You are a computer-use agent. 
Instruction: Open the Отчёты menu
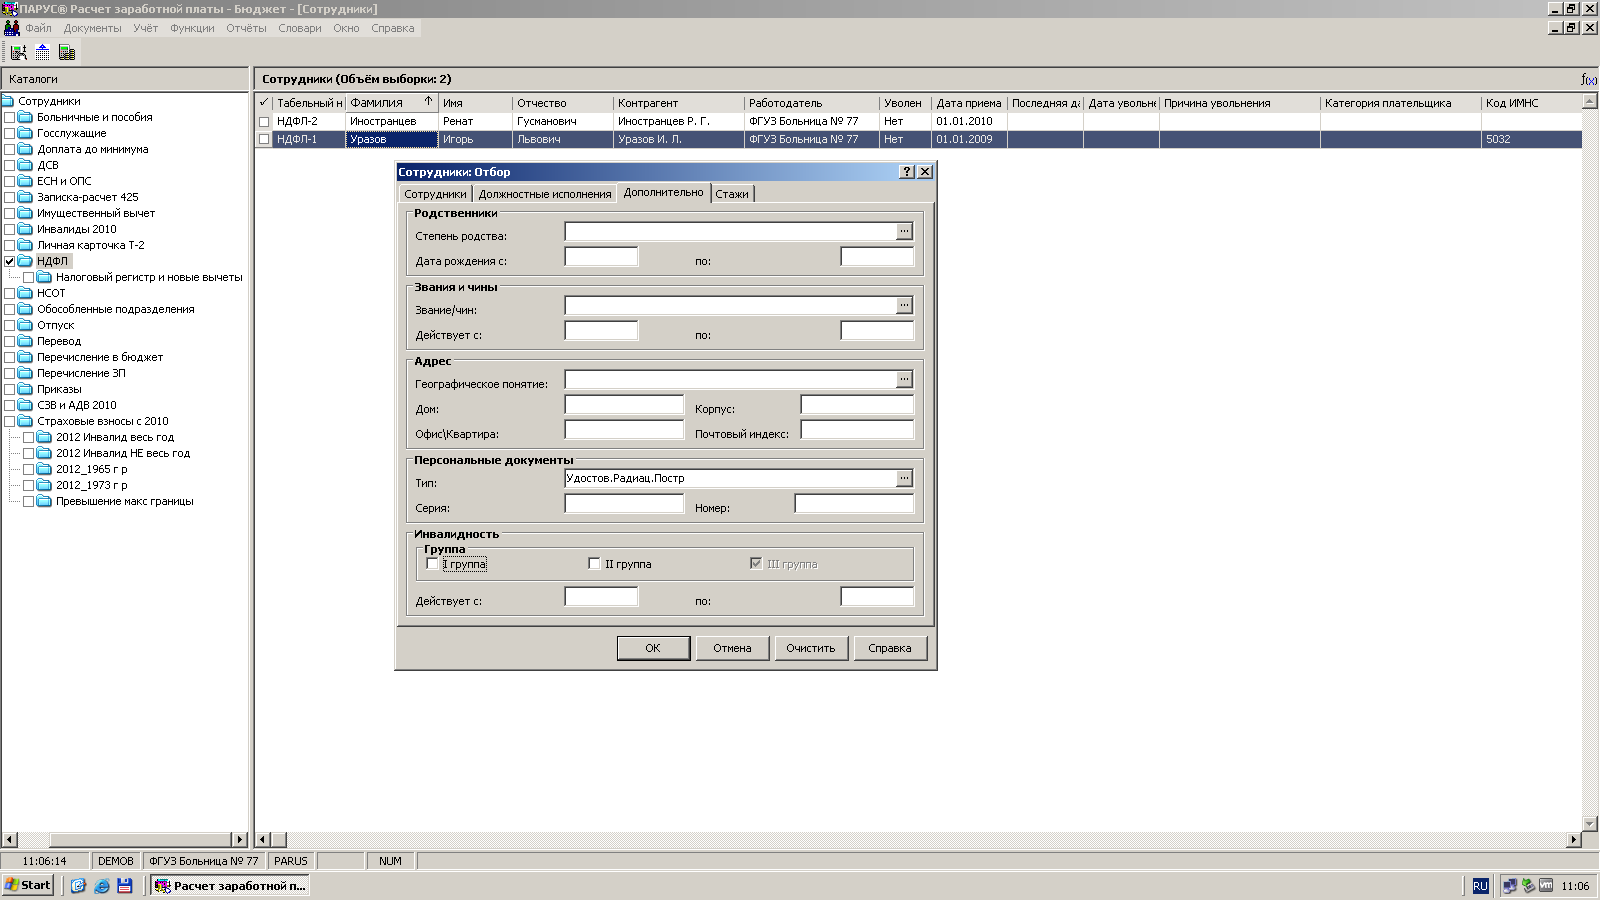pos(246,28)
